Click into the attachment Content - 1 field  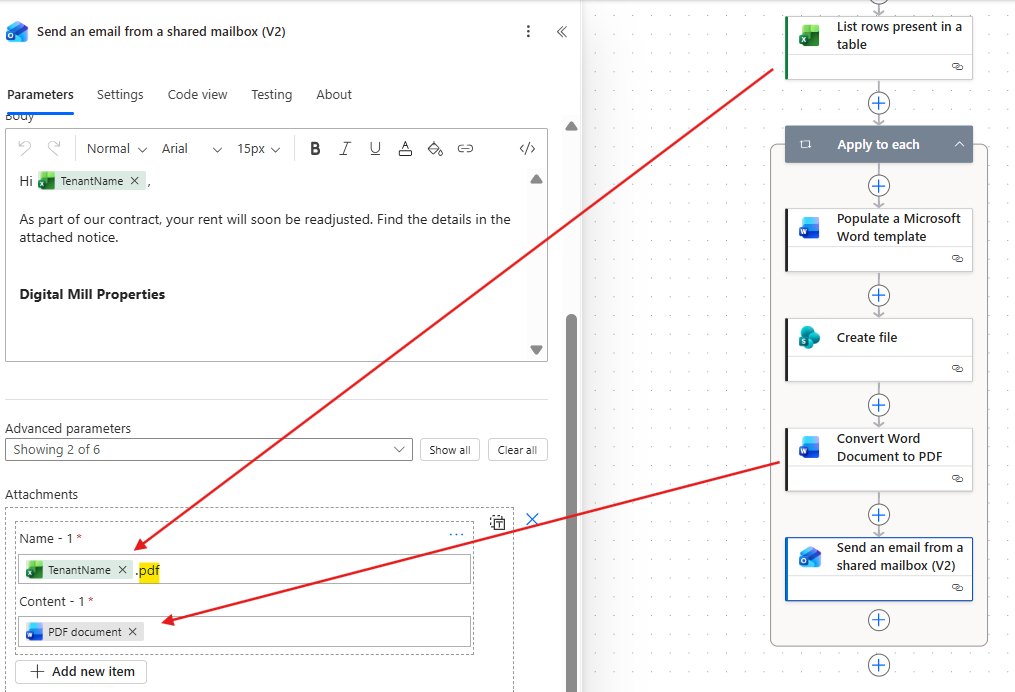click(x=244, y=632)
